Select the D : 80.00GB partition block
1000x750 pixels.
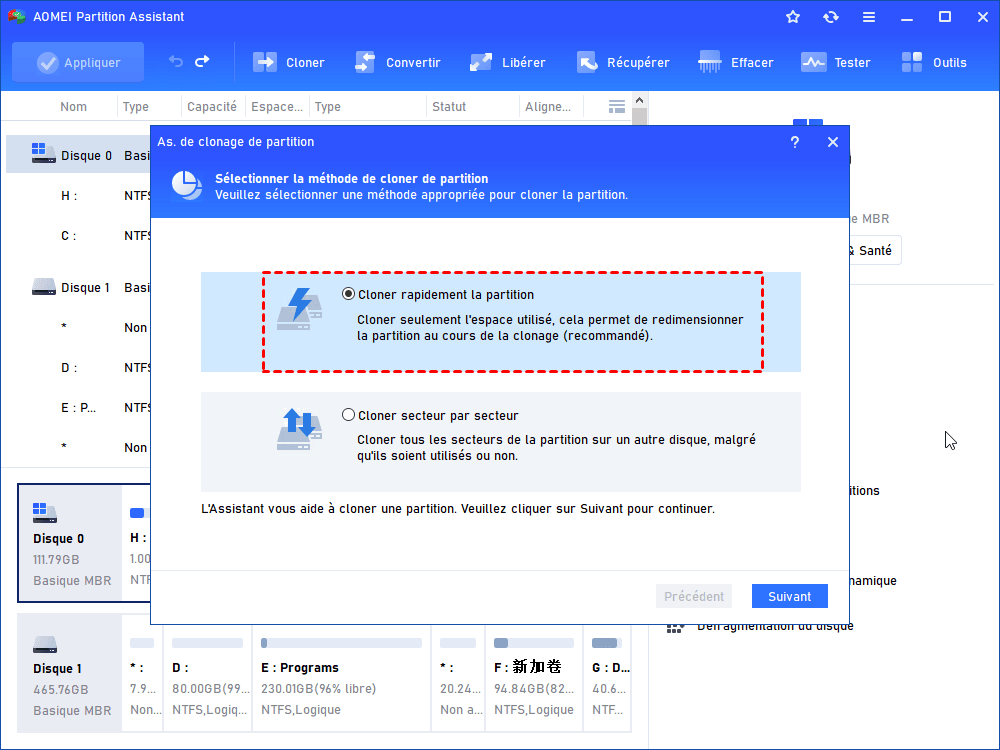pyautogui.click(x=208, y=679)
